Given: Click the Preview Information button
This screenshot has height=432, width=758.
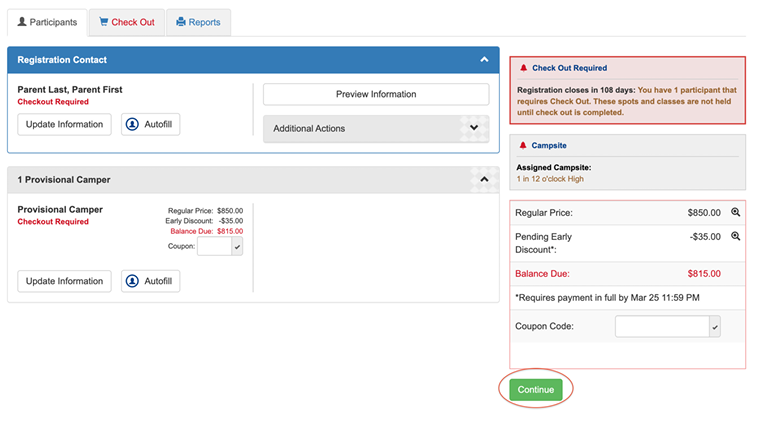Looking at the screenshot, I should click(376, 94).
